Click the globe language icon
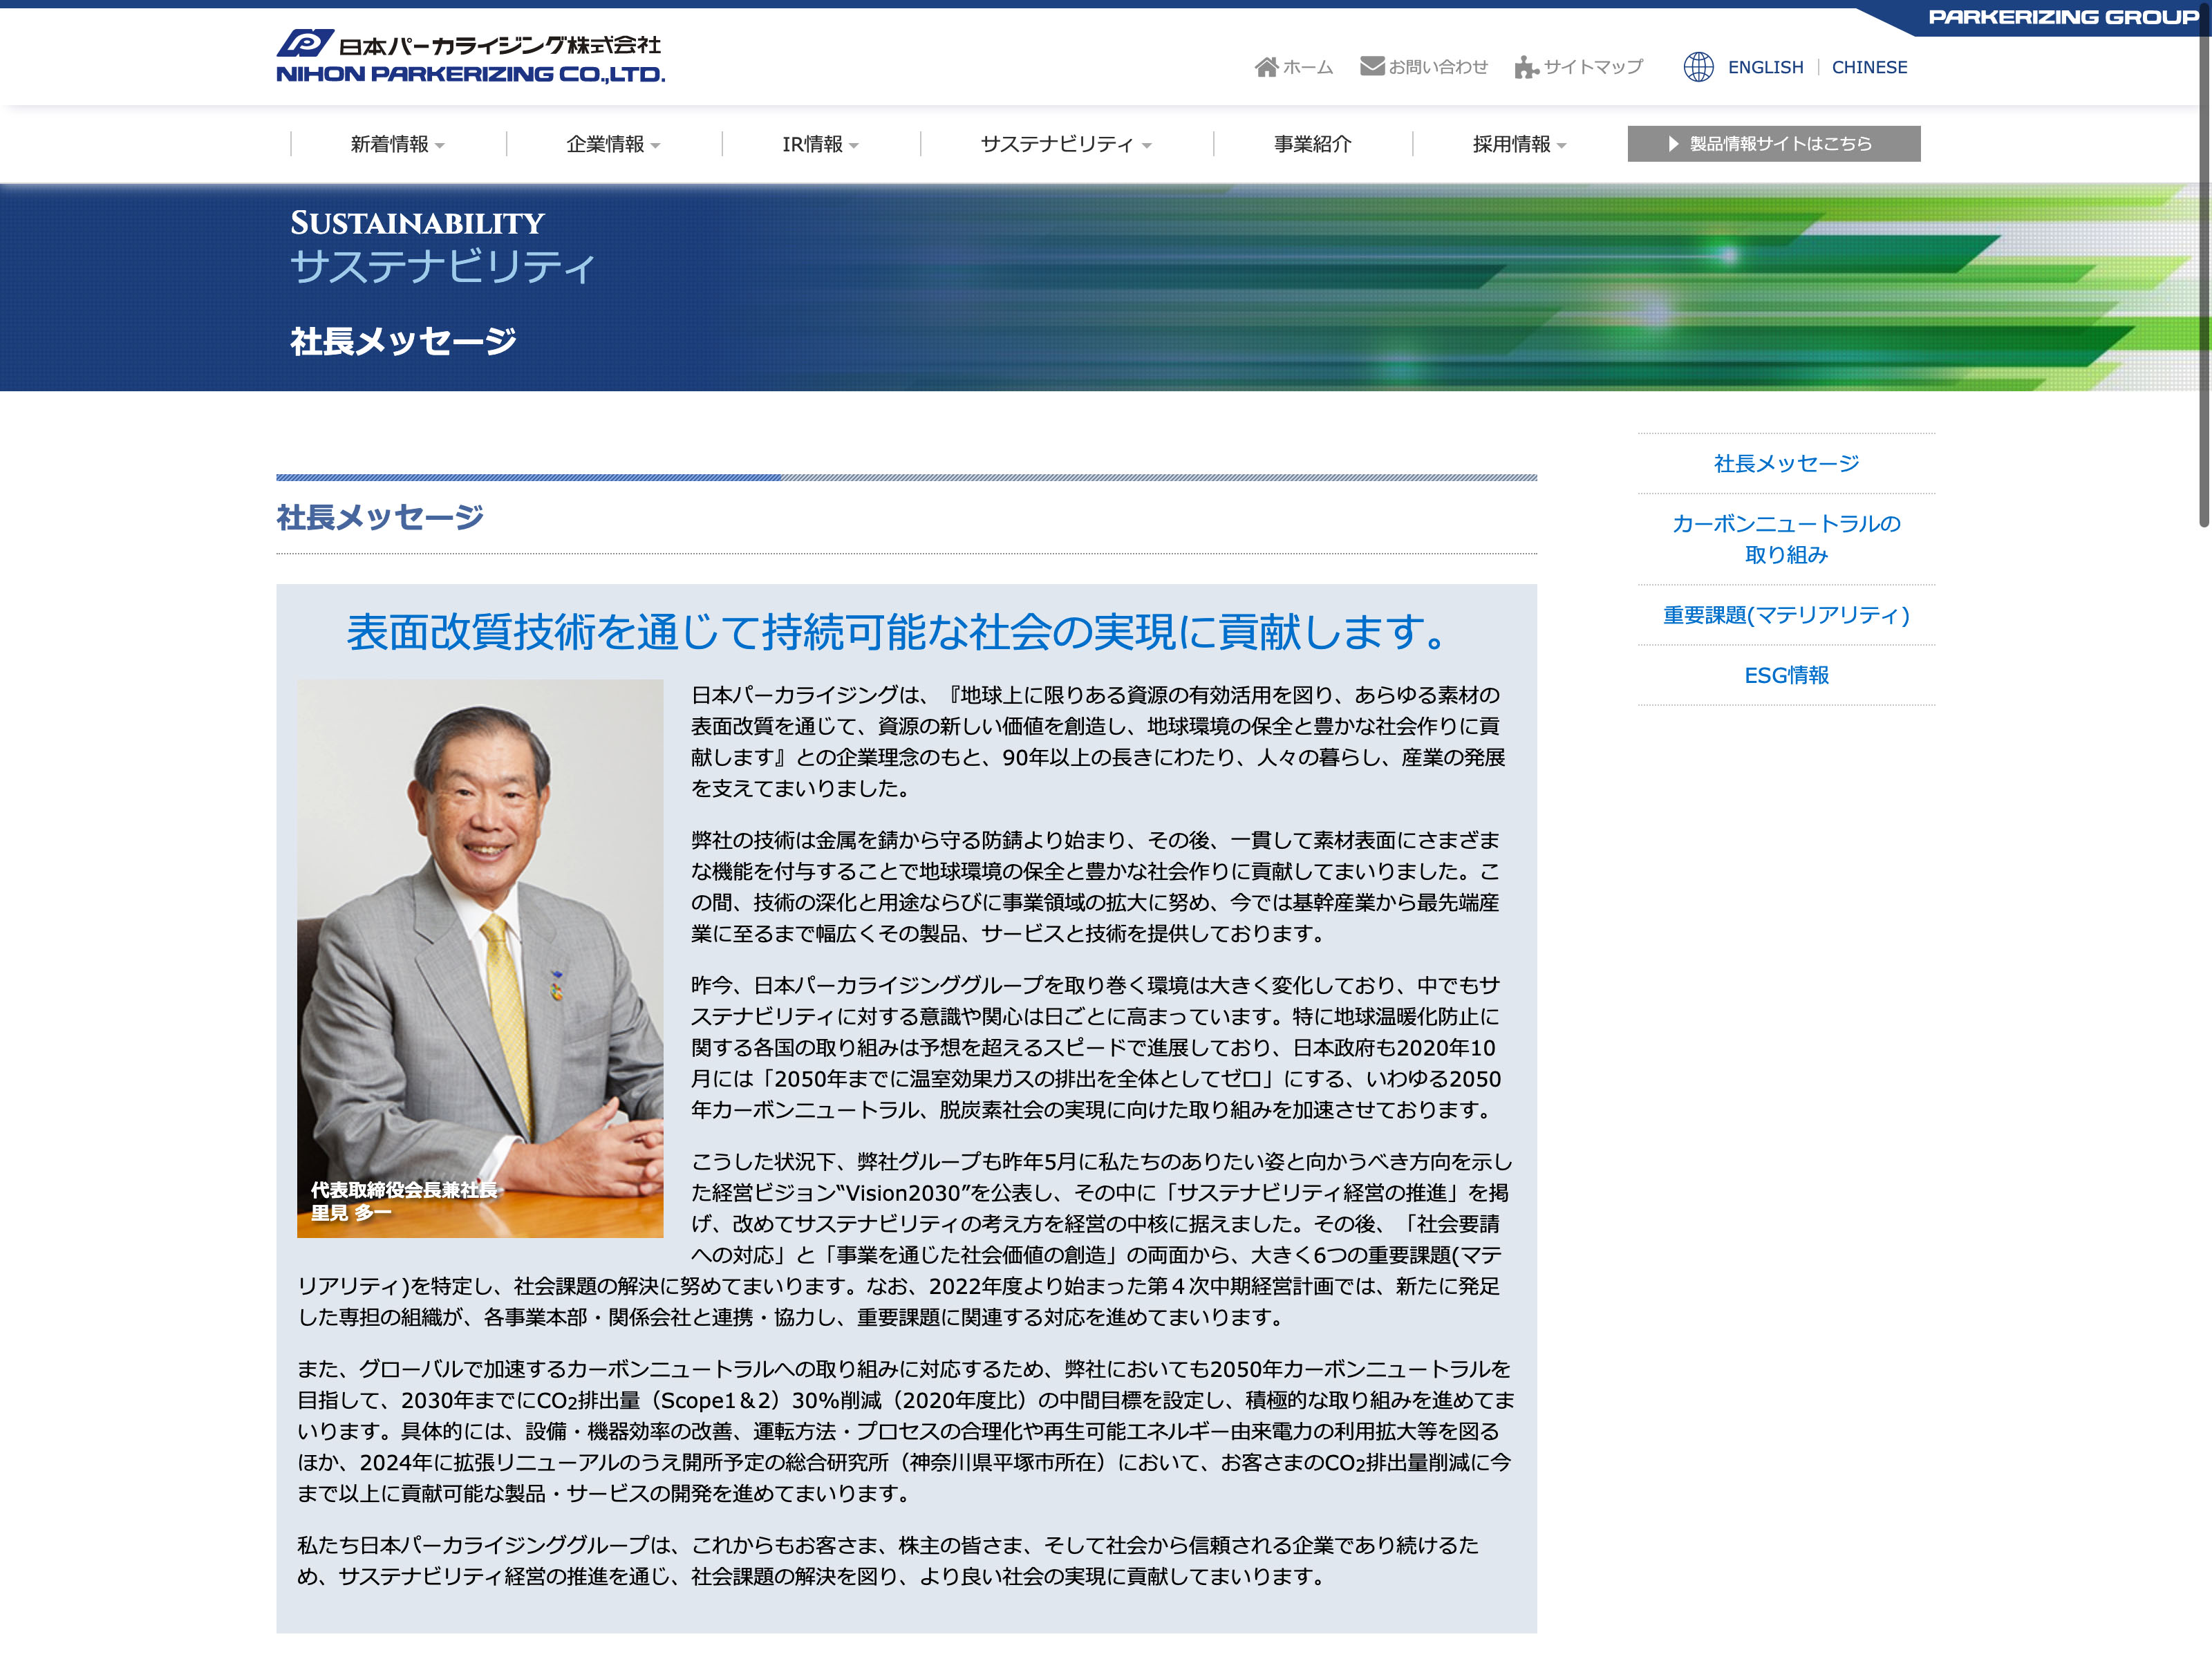The height and width of the screenshot is (1659, 2212). click(1698, 67)
